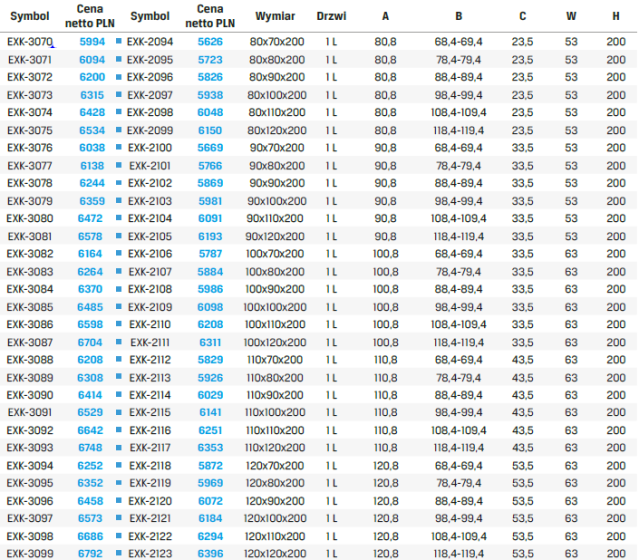Click symbol EXK-2095

pos(150,60)
